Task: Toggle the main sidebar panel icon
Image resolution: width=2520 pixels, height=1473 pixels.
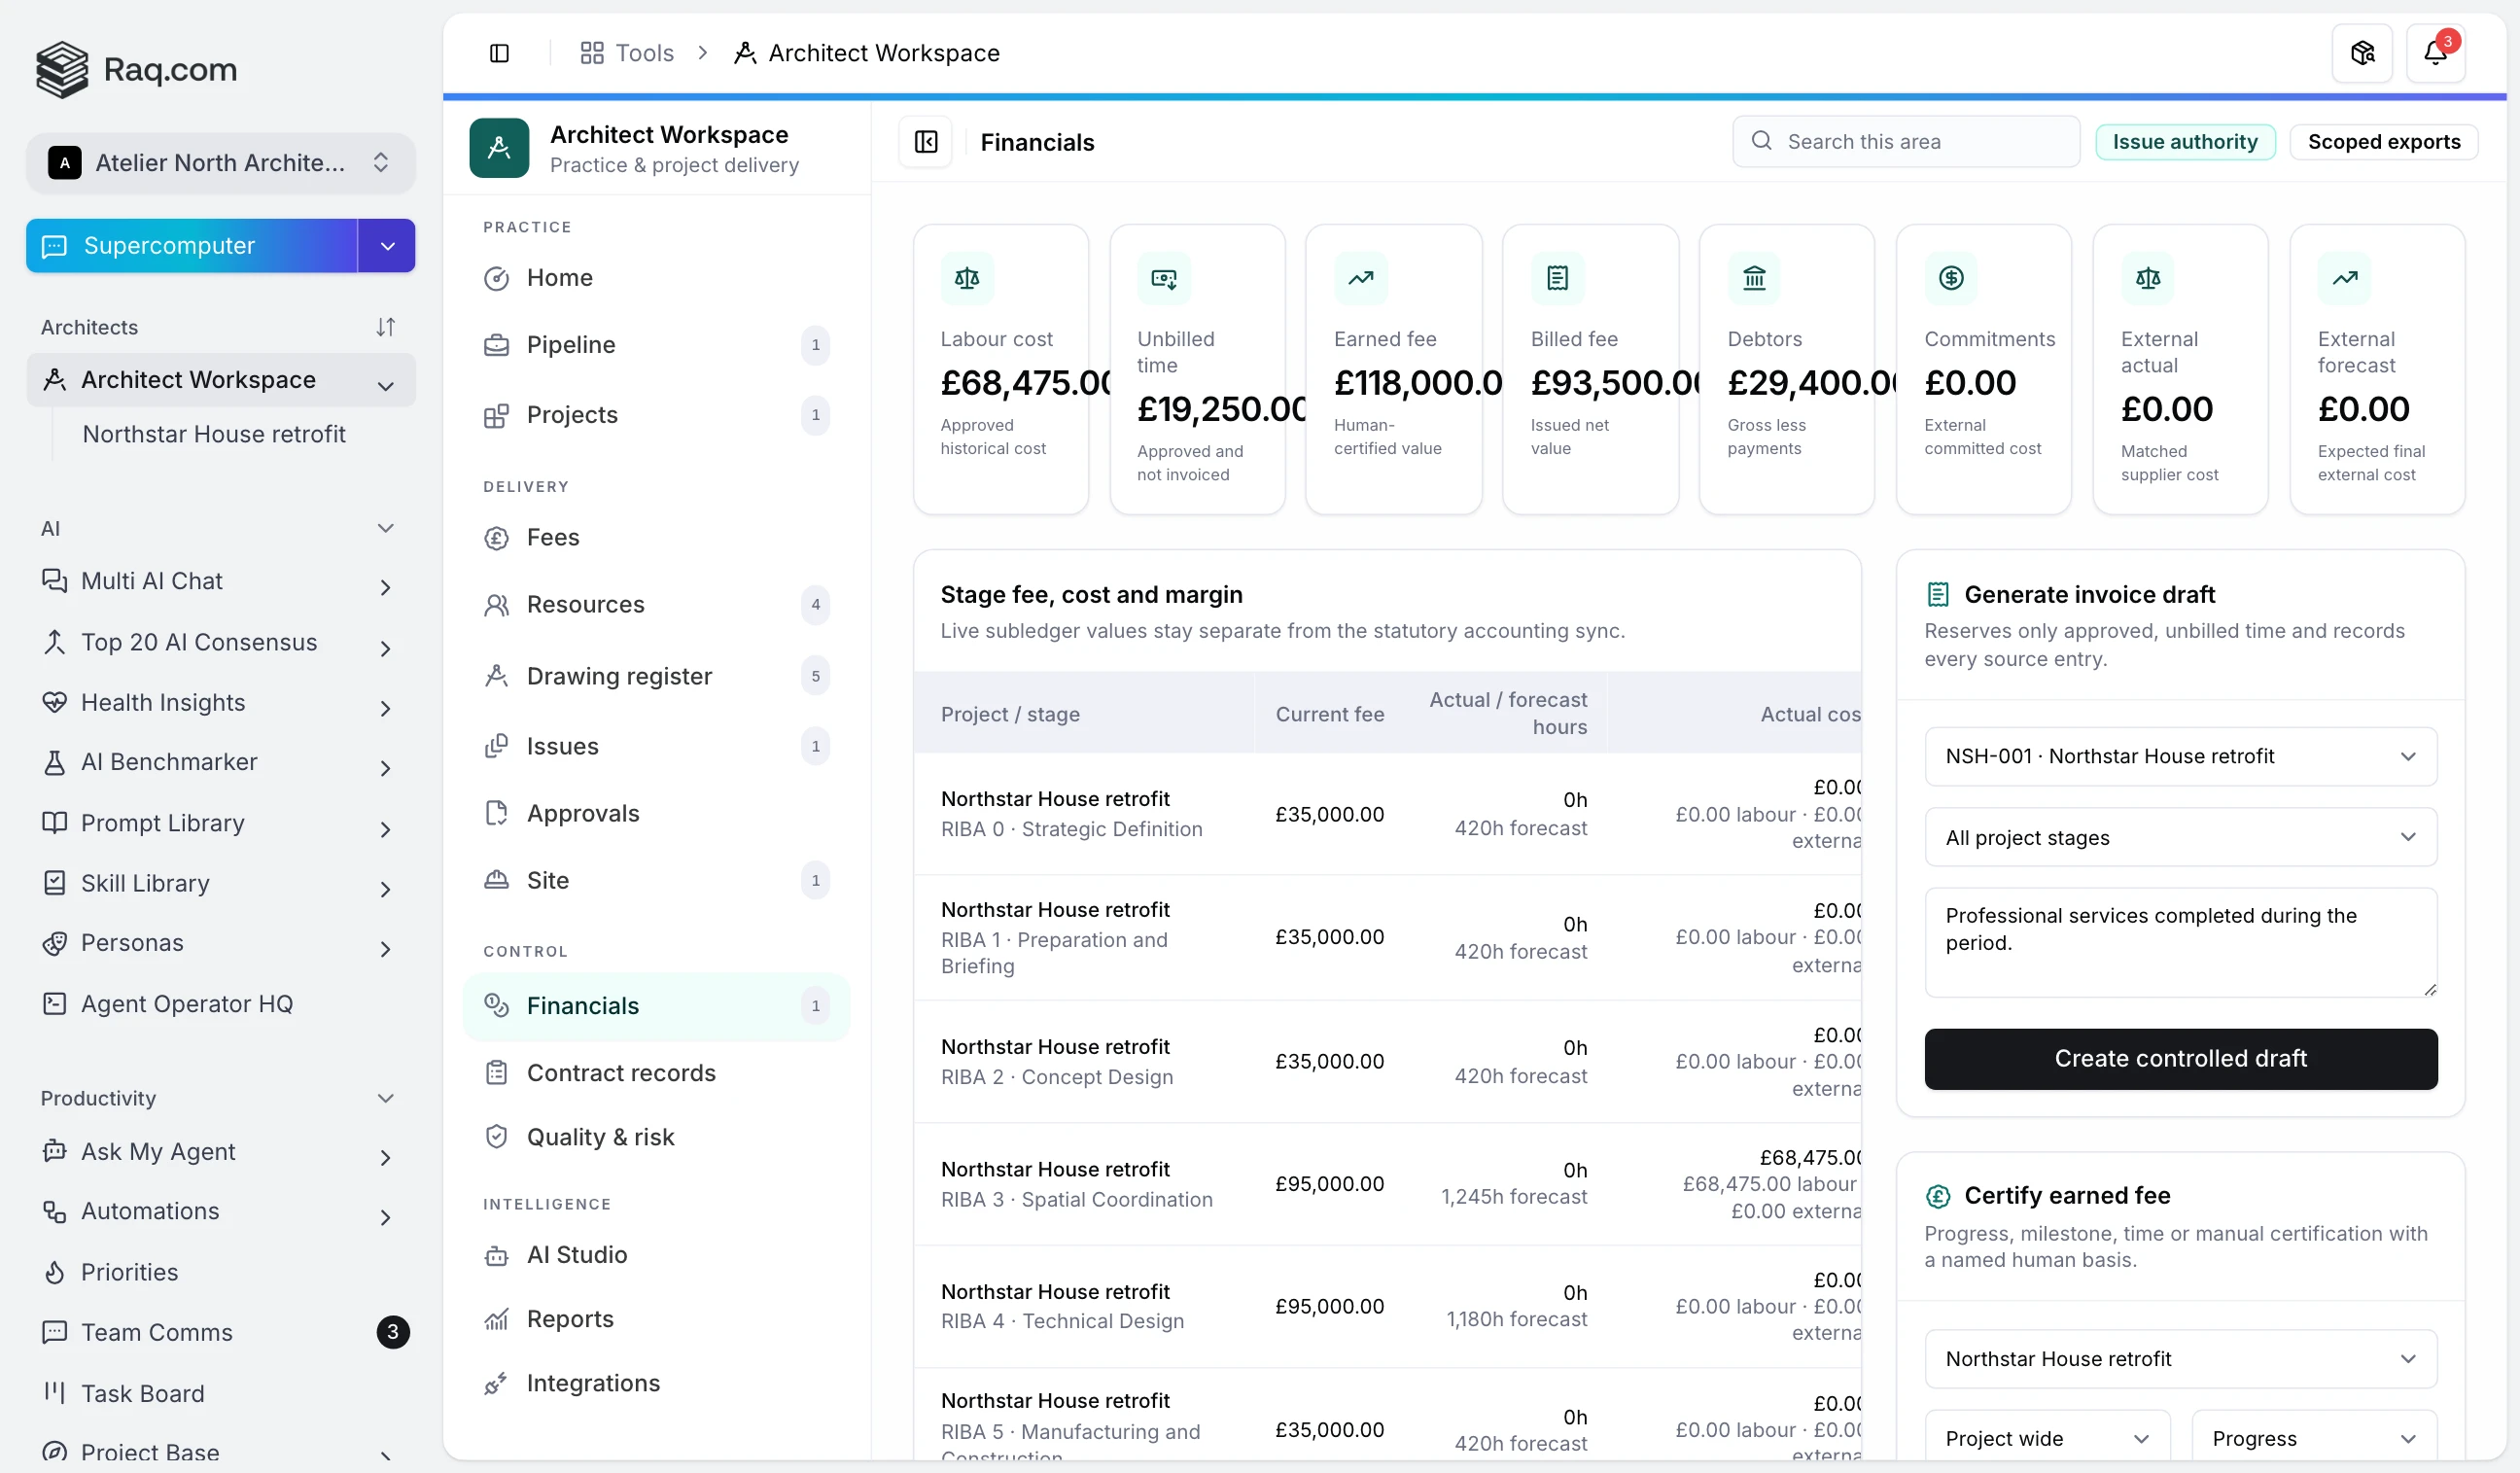Action: pyautogui.click(x=499, y=53)
